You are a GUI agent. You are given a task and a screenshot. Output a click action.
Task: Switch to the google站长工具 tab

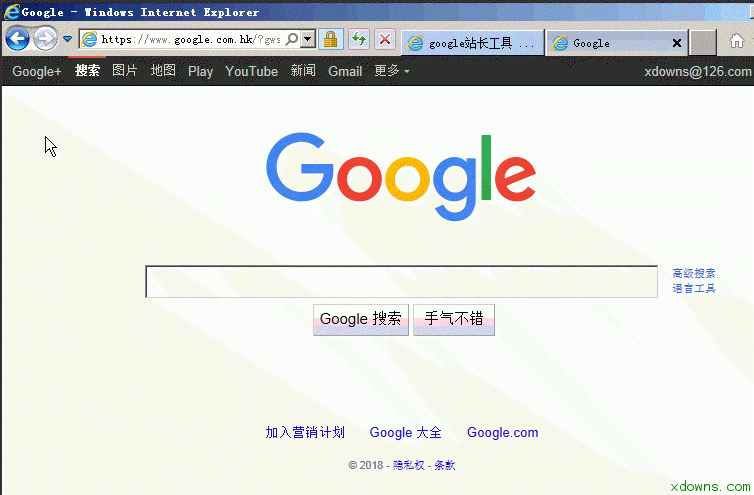point(472,43)
